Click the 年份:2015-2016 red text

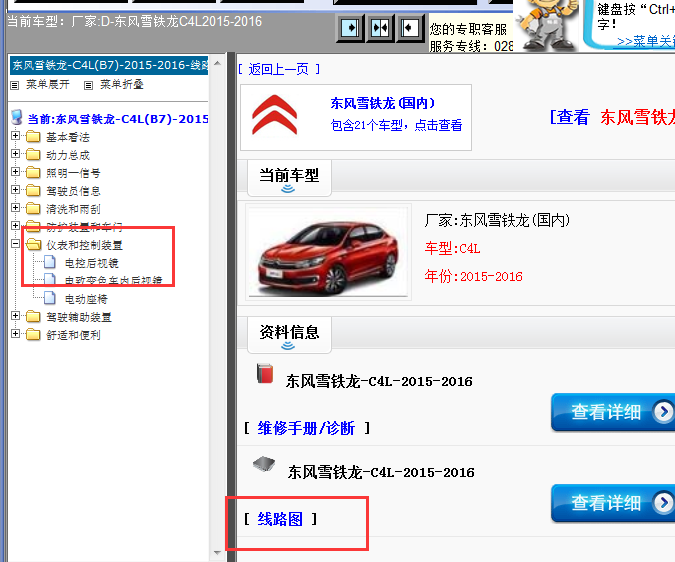[474, 276]
